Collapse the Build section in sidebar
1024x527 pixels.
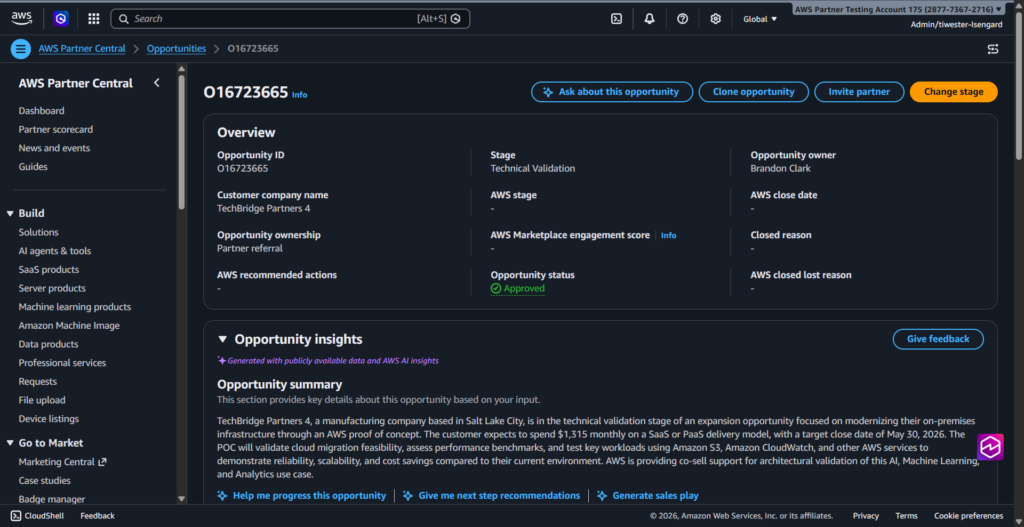10,213
